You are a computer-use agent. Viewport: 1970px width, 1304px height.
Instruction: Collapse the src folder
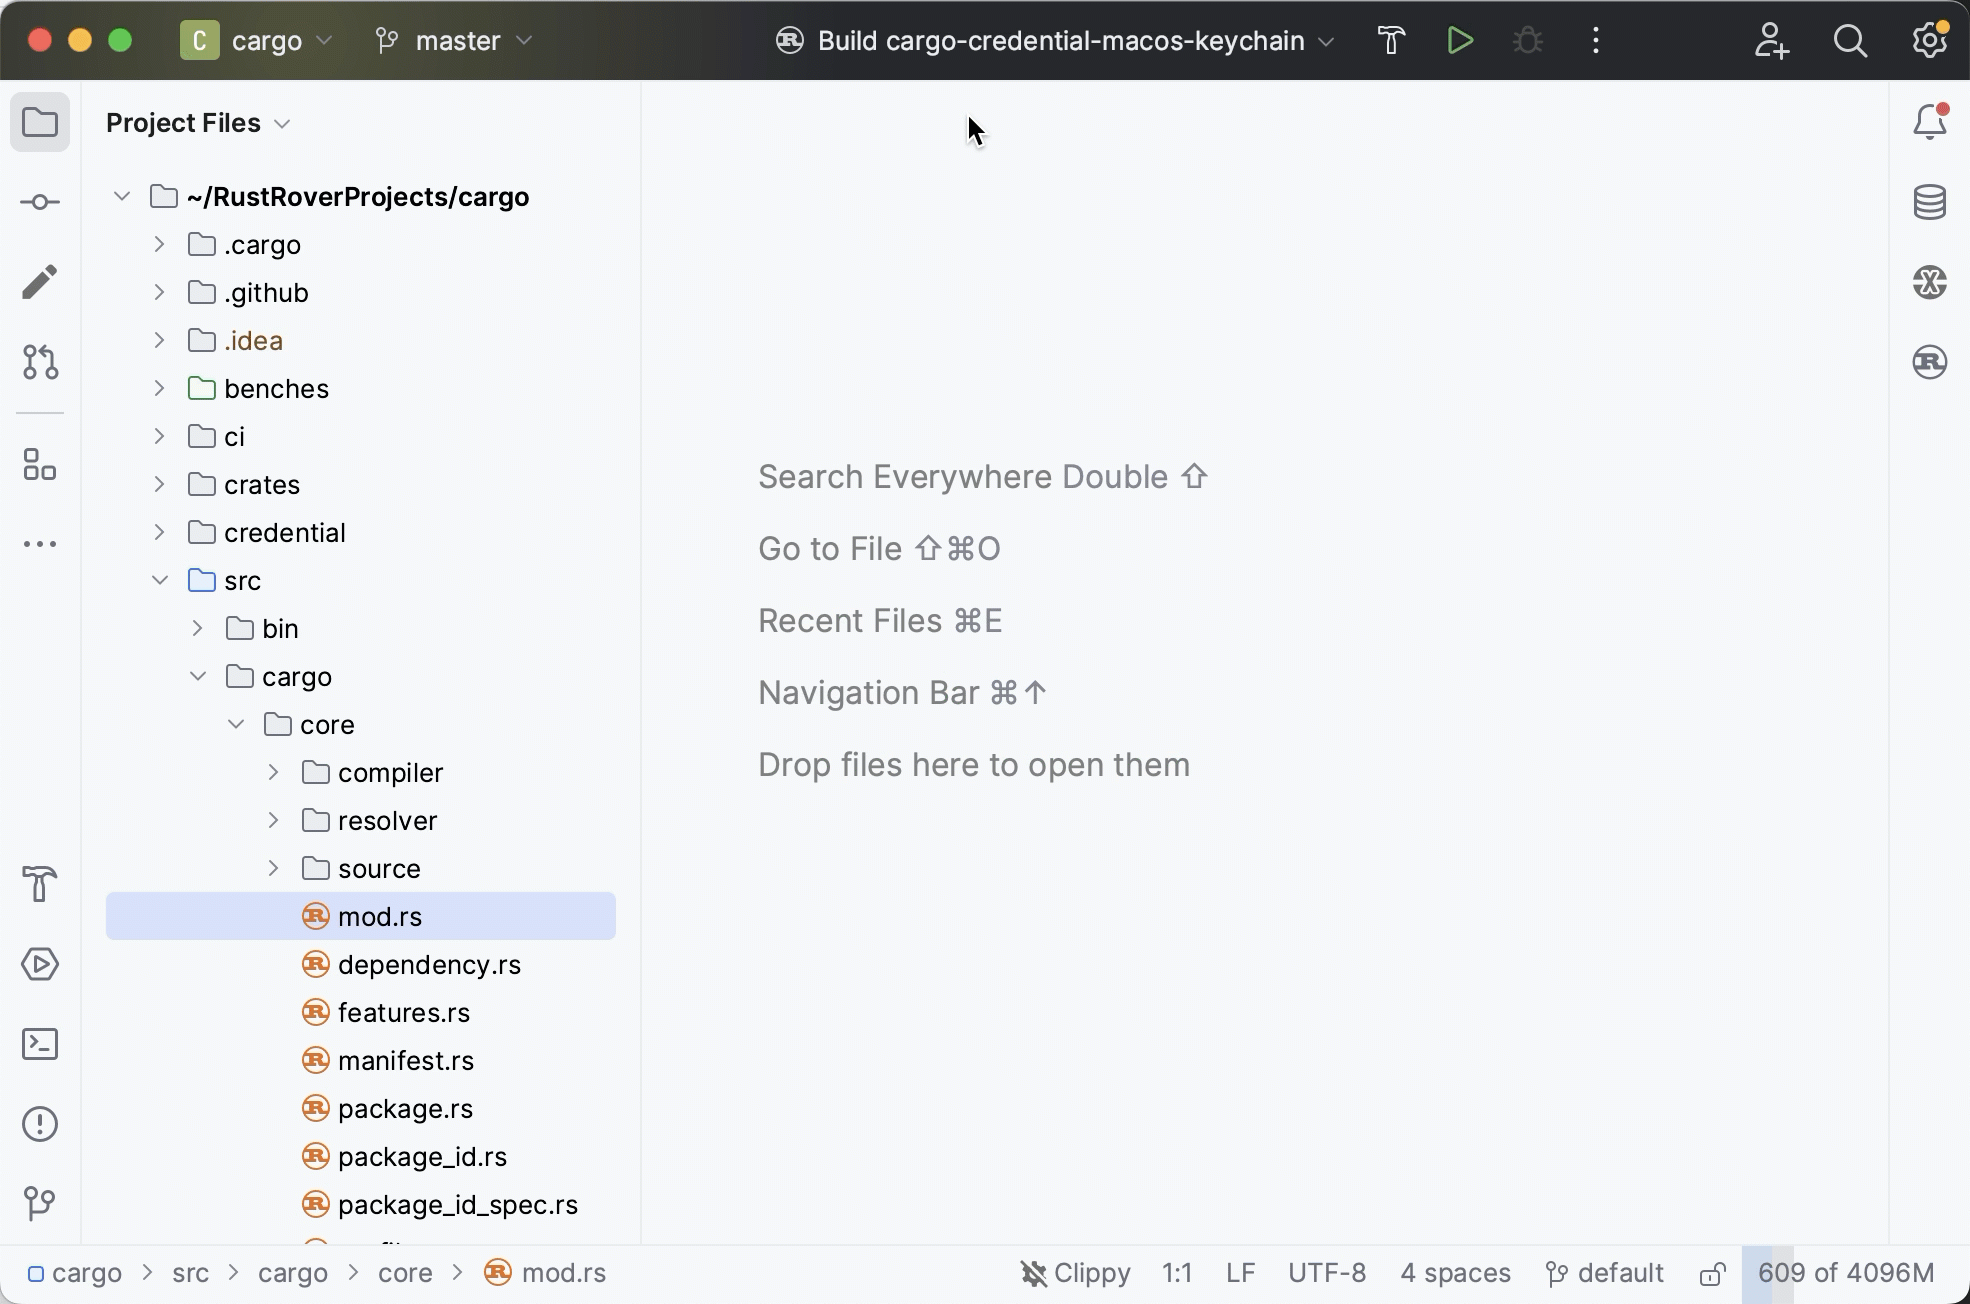click(x=159, y=580)
